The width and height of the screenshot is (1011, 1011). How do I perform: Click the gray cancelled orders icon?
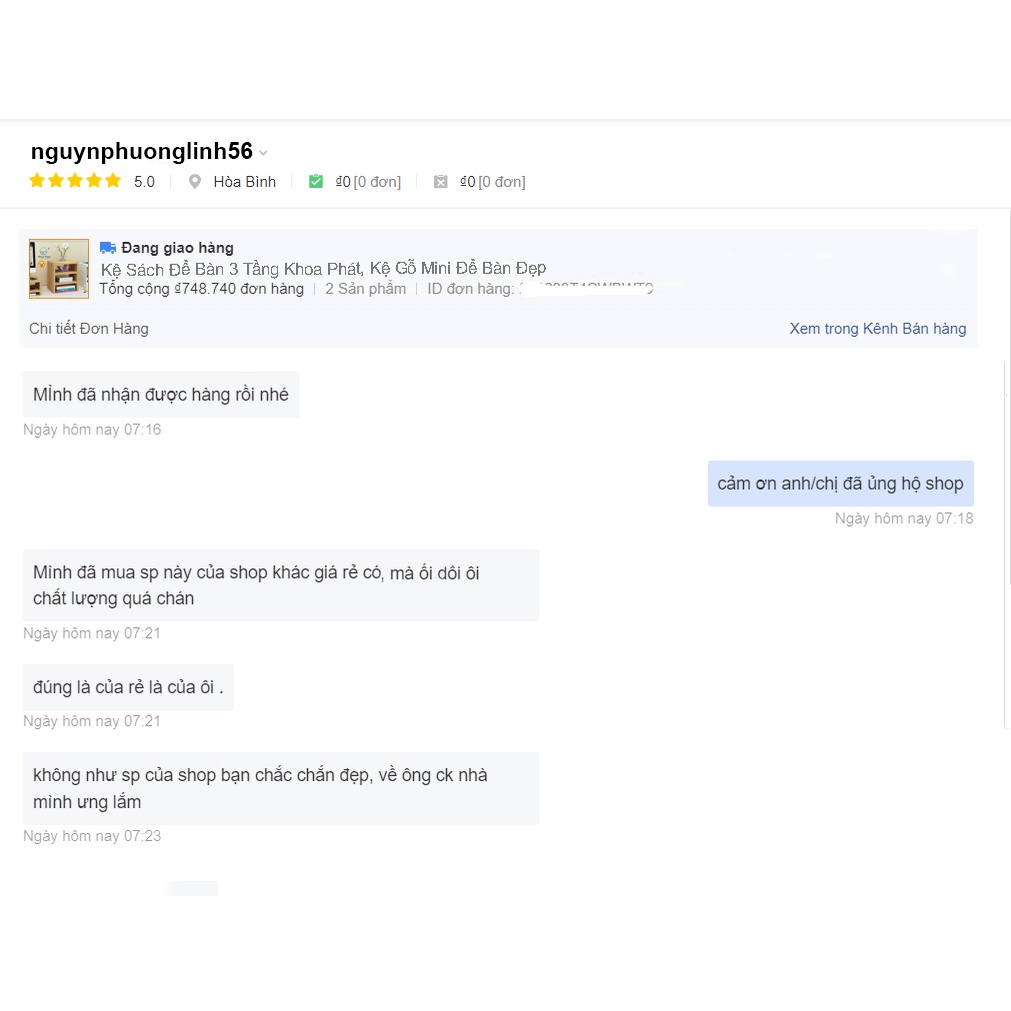pos(440,182)
